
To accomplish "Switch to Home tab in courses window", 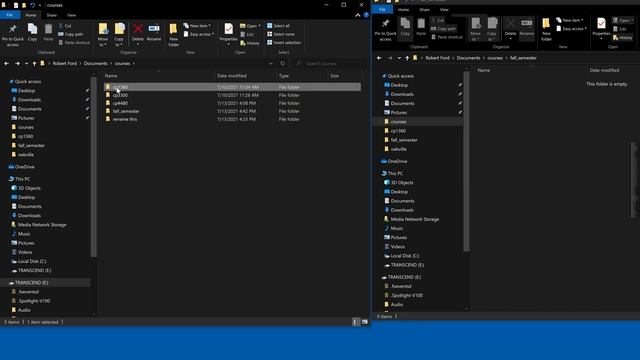I will pyautogui.click(x=31, y=15).
